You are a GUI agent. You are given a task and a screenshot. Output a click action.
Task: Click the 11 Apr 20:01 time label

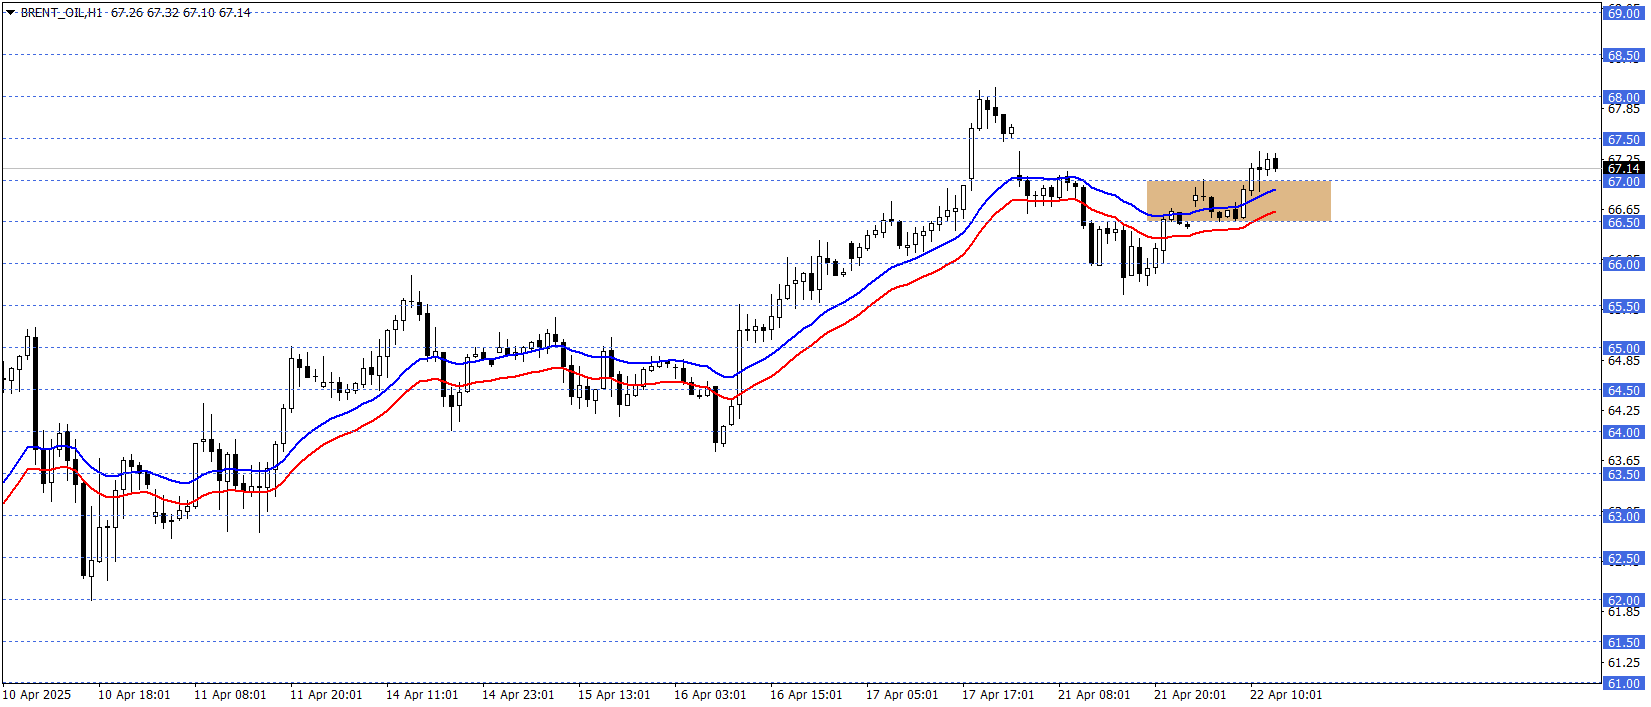(326, 694)
